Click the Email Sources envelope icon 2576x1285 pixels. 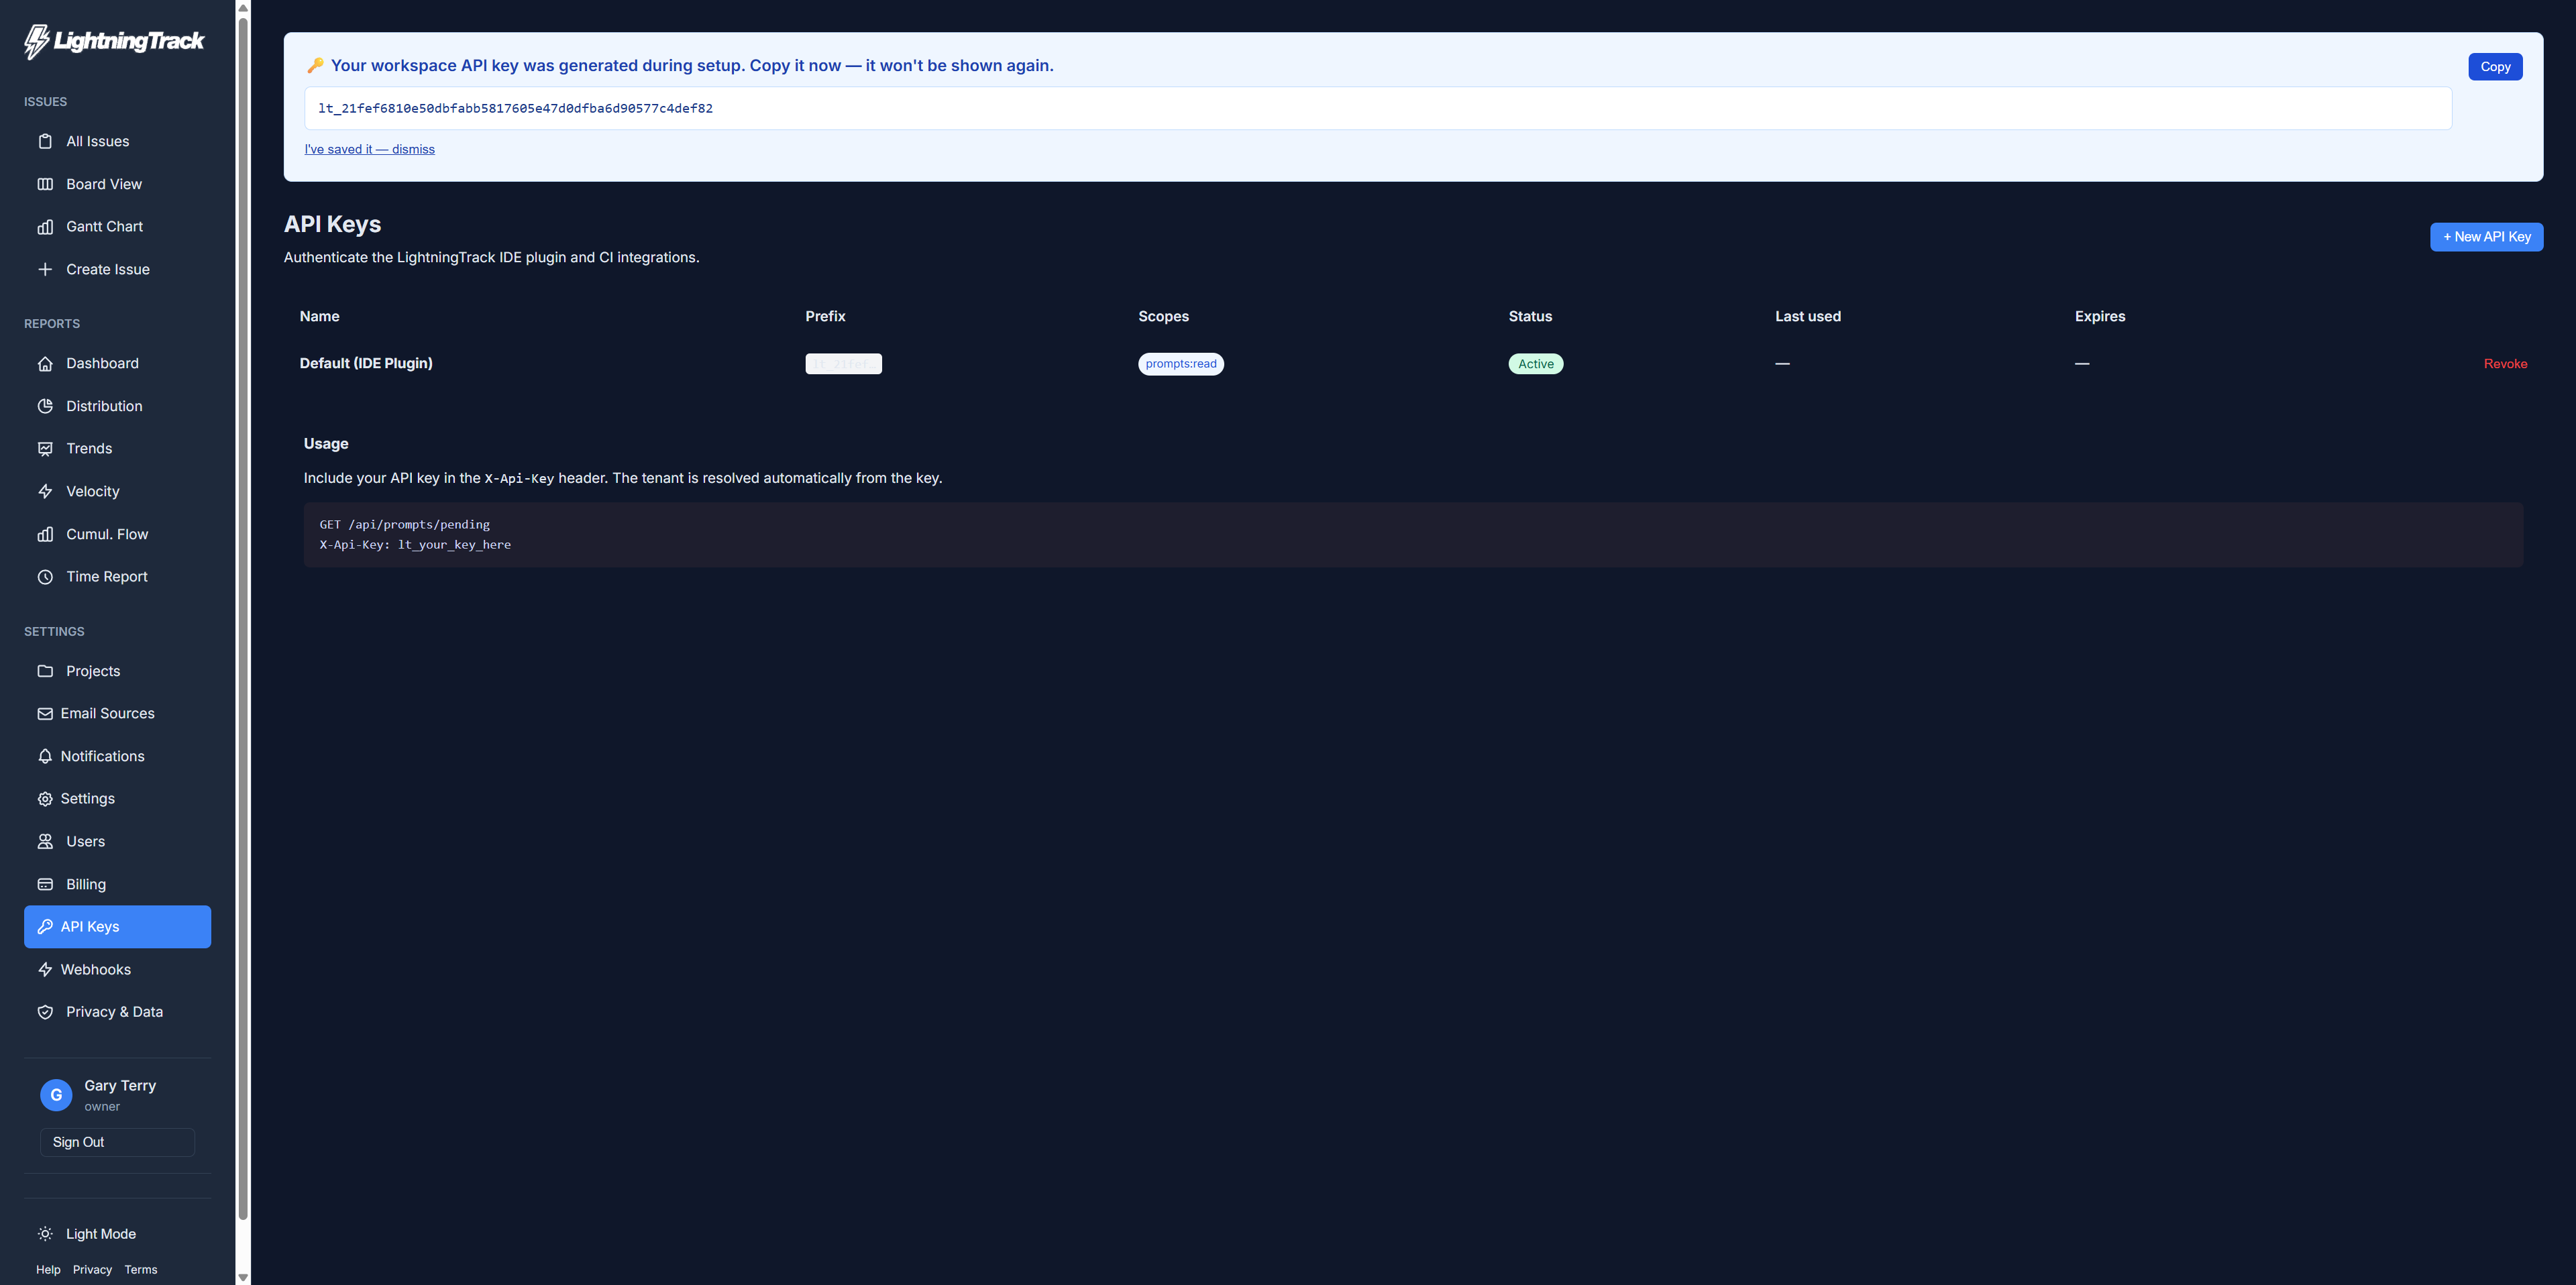[x=45, y=713]
